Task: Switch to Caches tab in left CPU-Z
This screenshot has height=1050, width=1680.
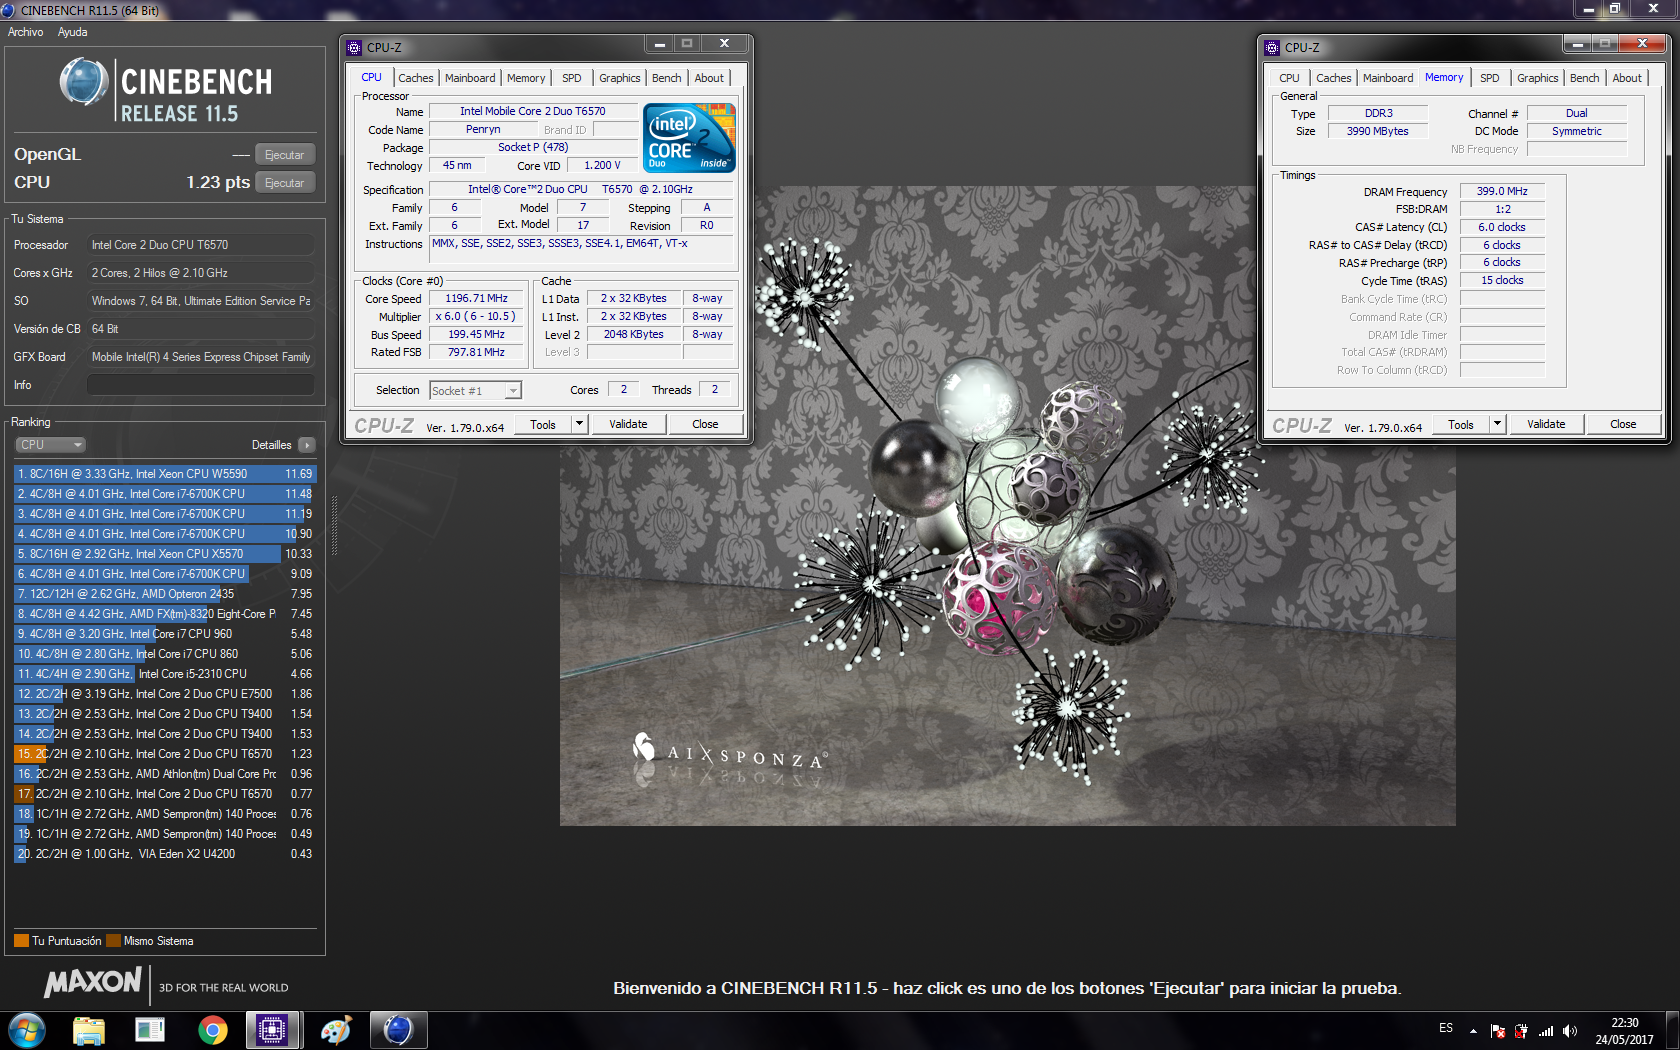Action: click(x=416, y=78)
